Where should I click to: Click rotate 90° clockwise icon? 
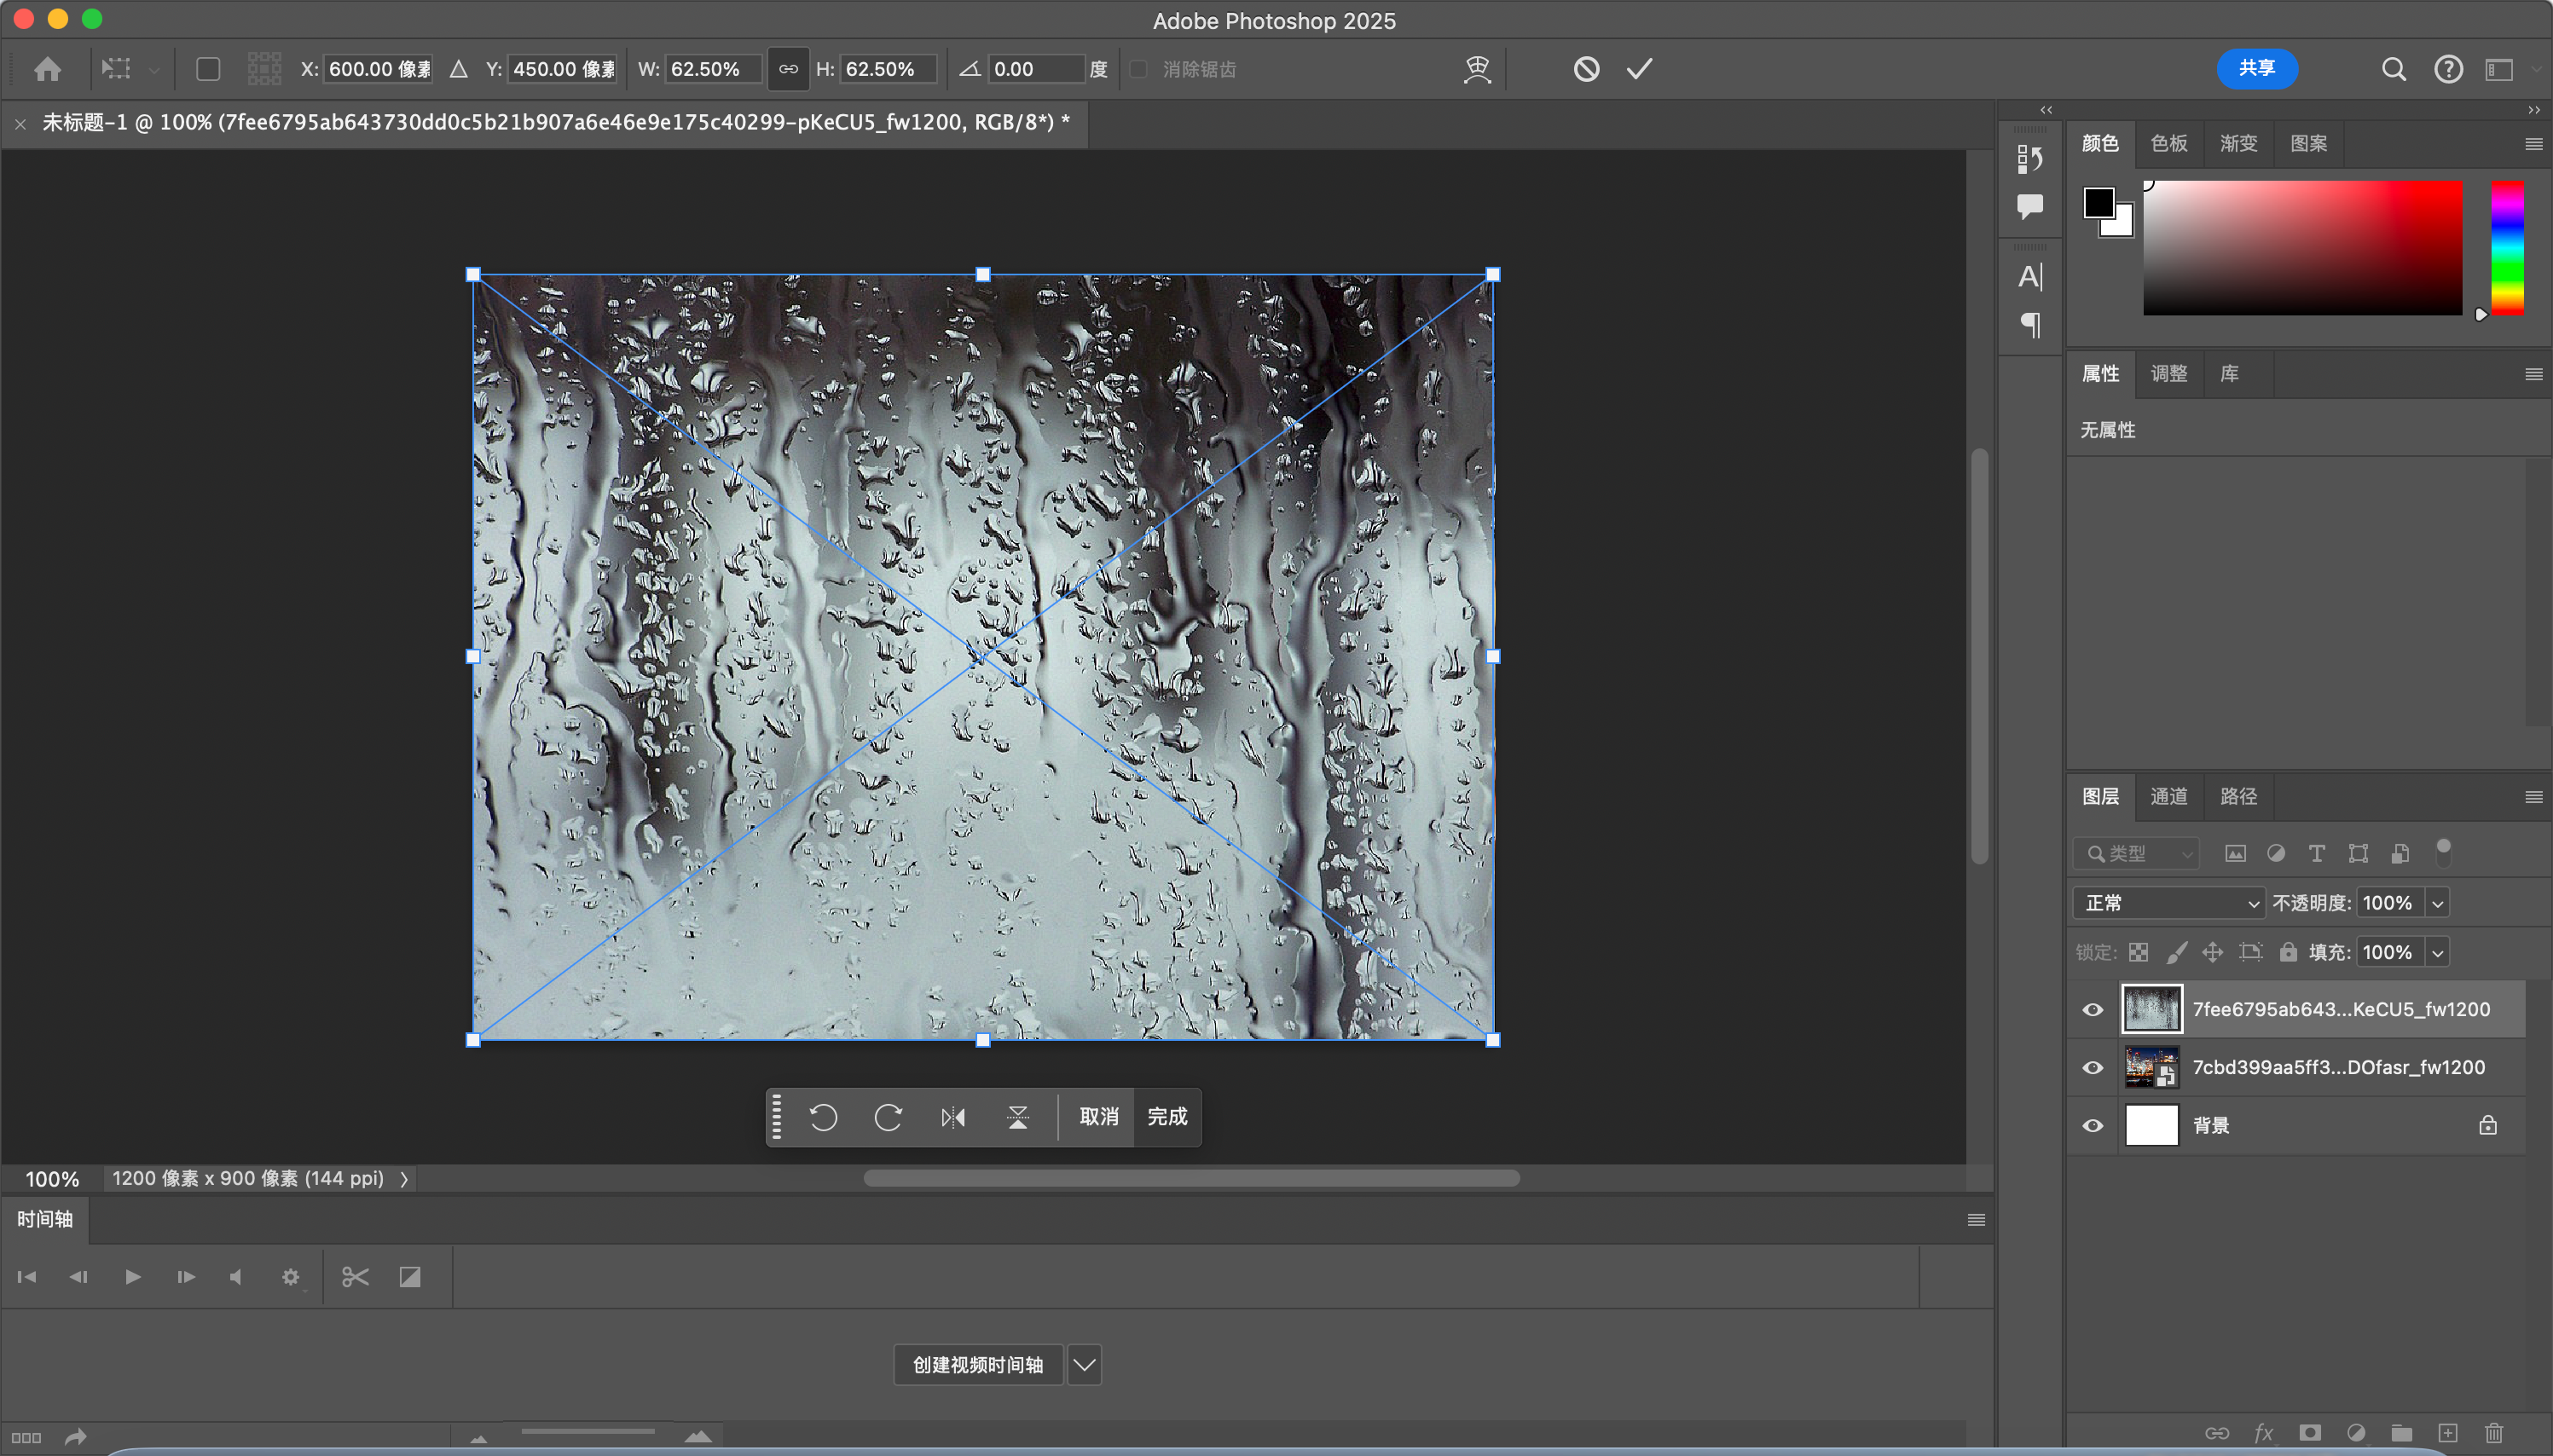pyautogui.click(x=888, y=1117)
